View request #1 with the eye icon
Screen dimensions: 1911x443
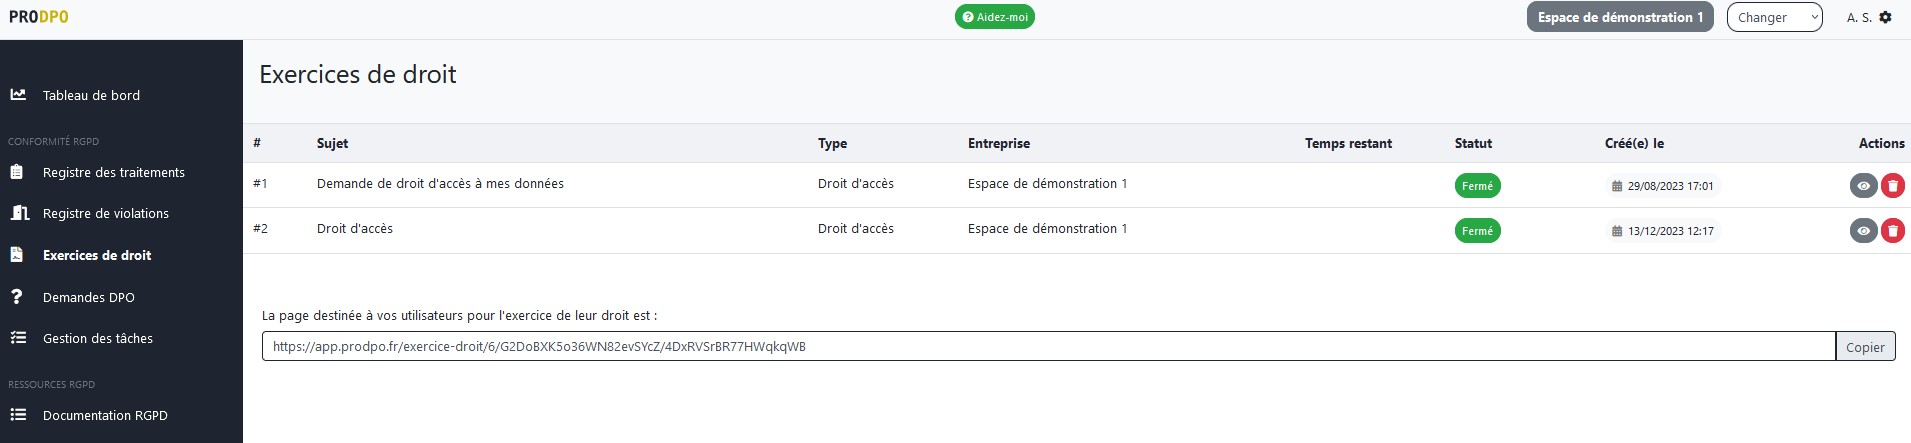point(1863,186)
